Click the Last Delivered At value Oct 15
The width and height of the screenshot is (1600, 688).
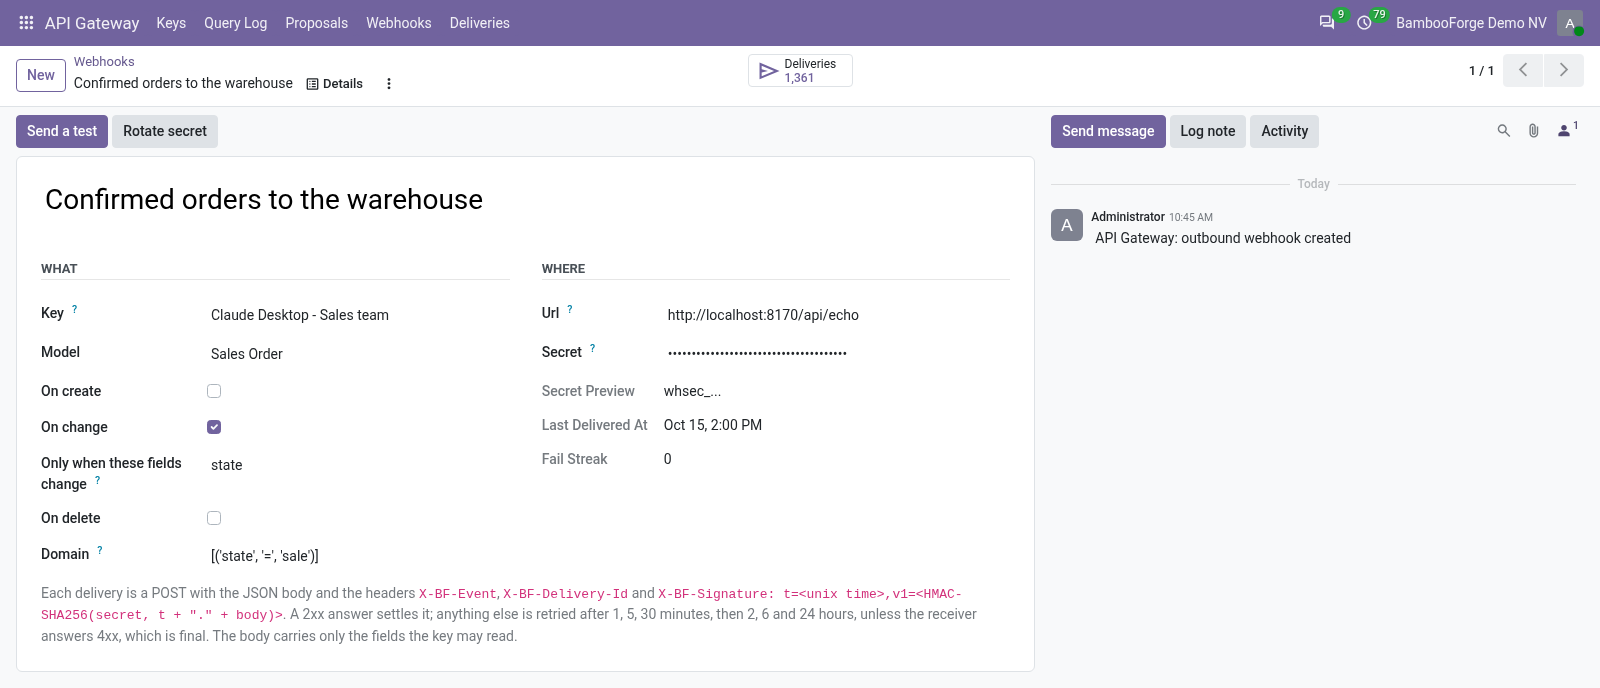click(713, 425)
